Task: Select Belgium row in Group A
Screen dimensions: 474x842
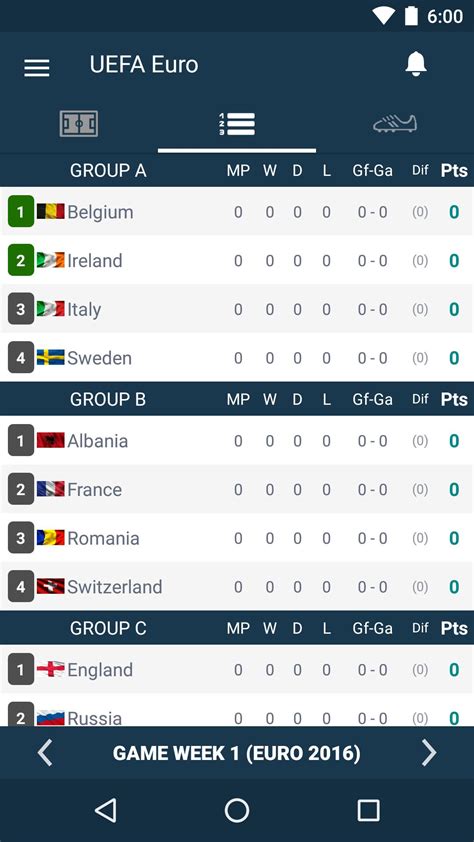Action: (x=237, y=212)
